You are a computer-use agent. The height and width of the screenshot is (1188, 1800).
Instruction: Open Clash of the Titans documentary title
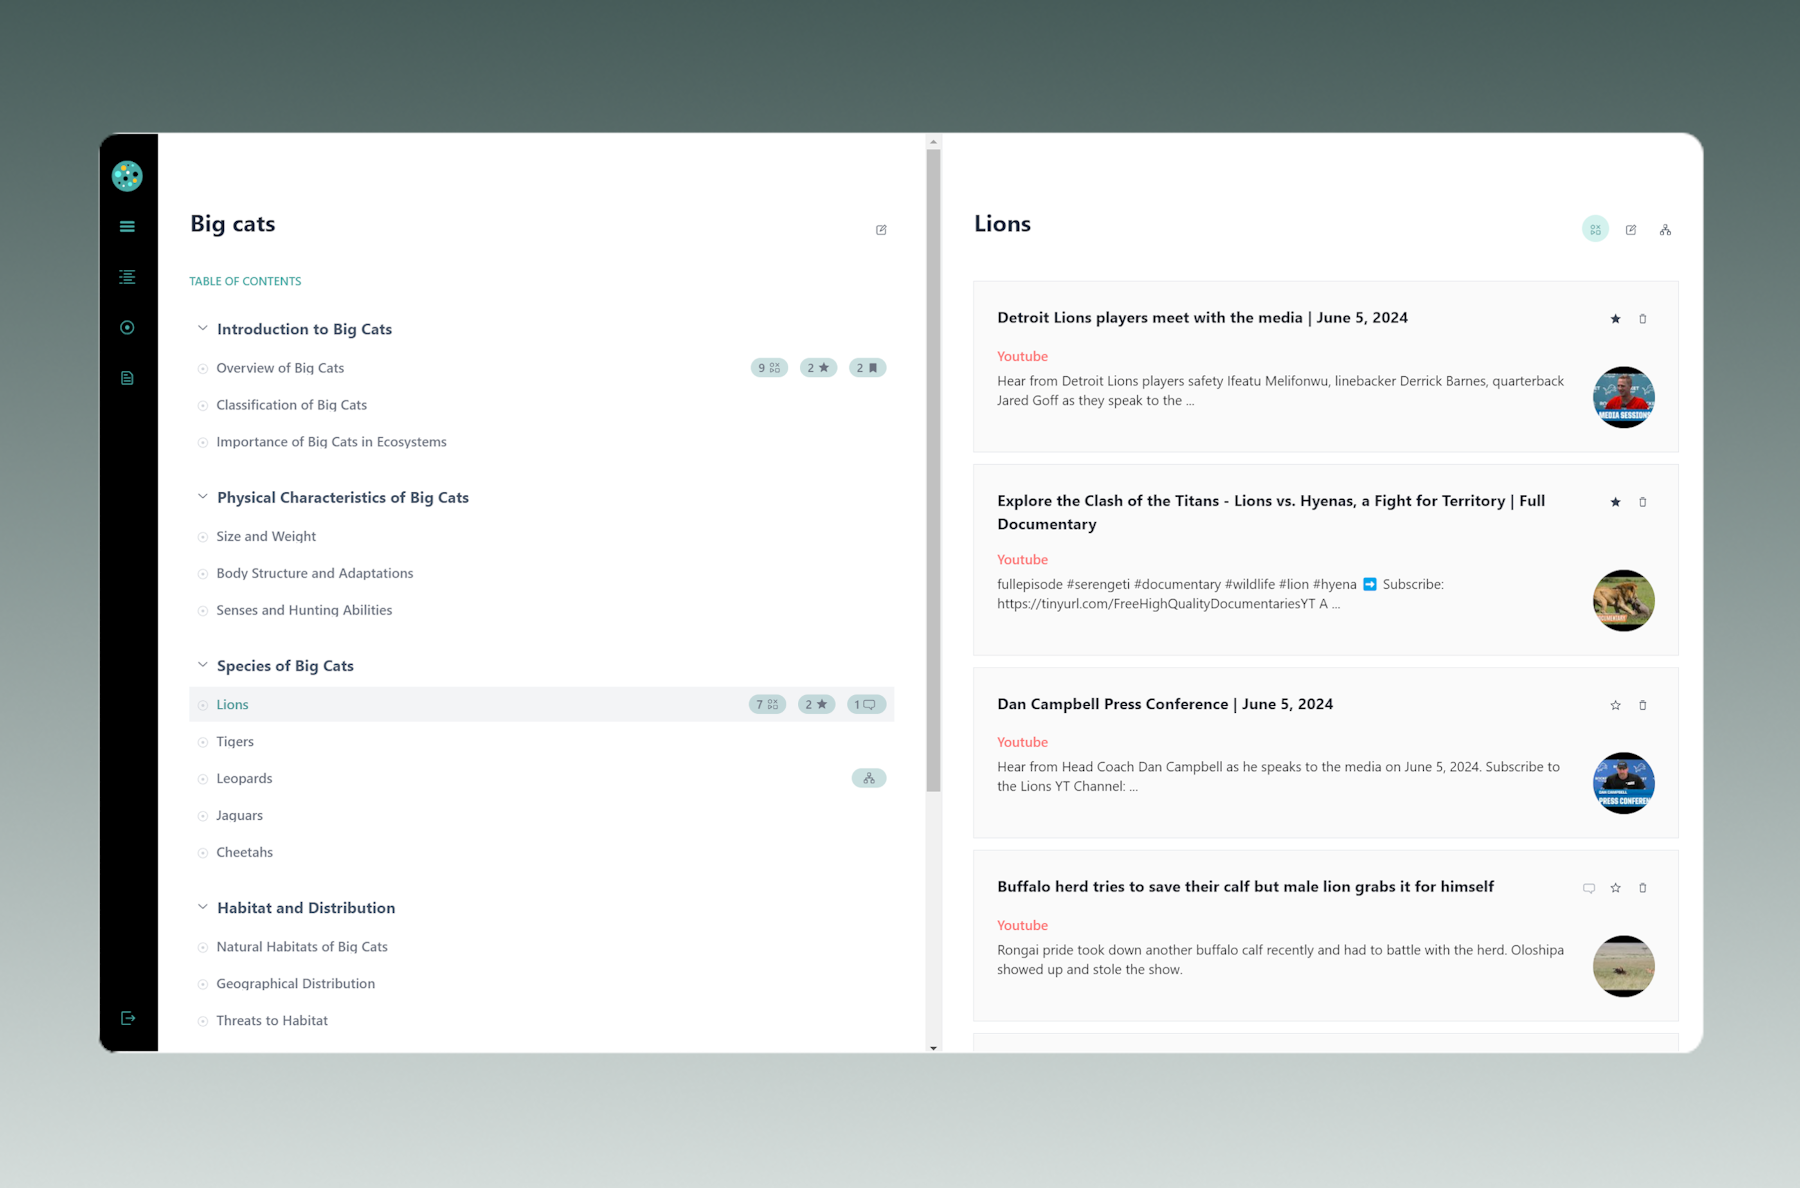(x=1271, y=512)
